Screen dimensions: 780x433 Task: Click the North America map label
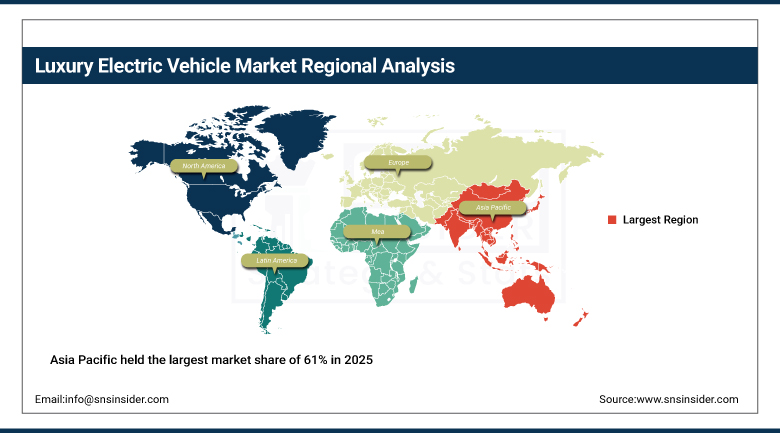(203, 166)
